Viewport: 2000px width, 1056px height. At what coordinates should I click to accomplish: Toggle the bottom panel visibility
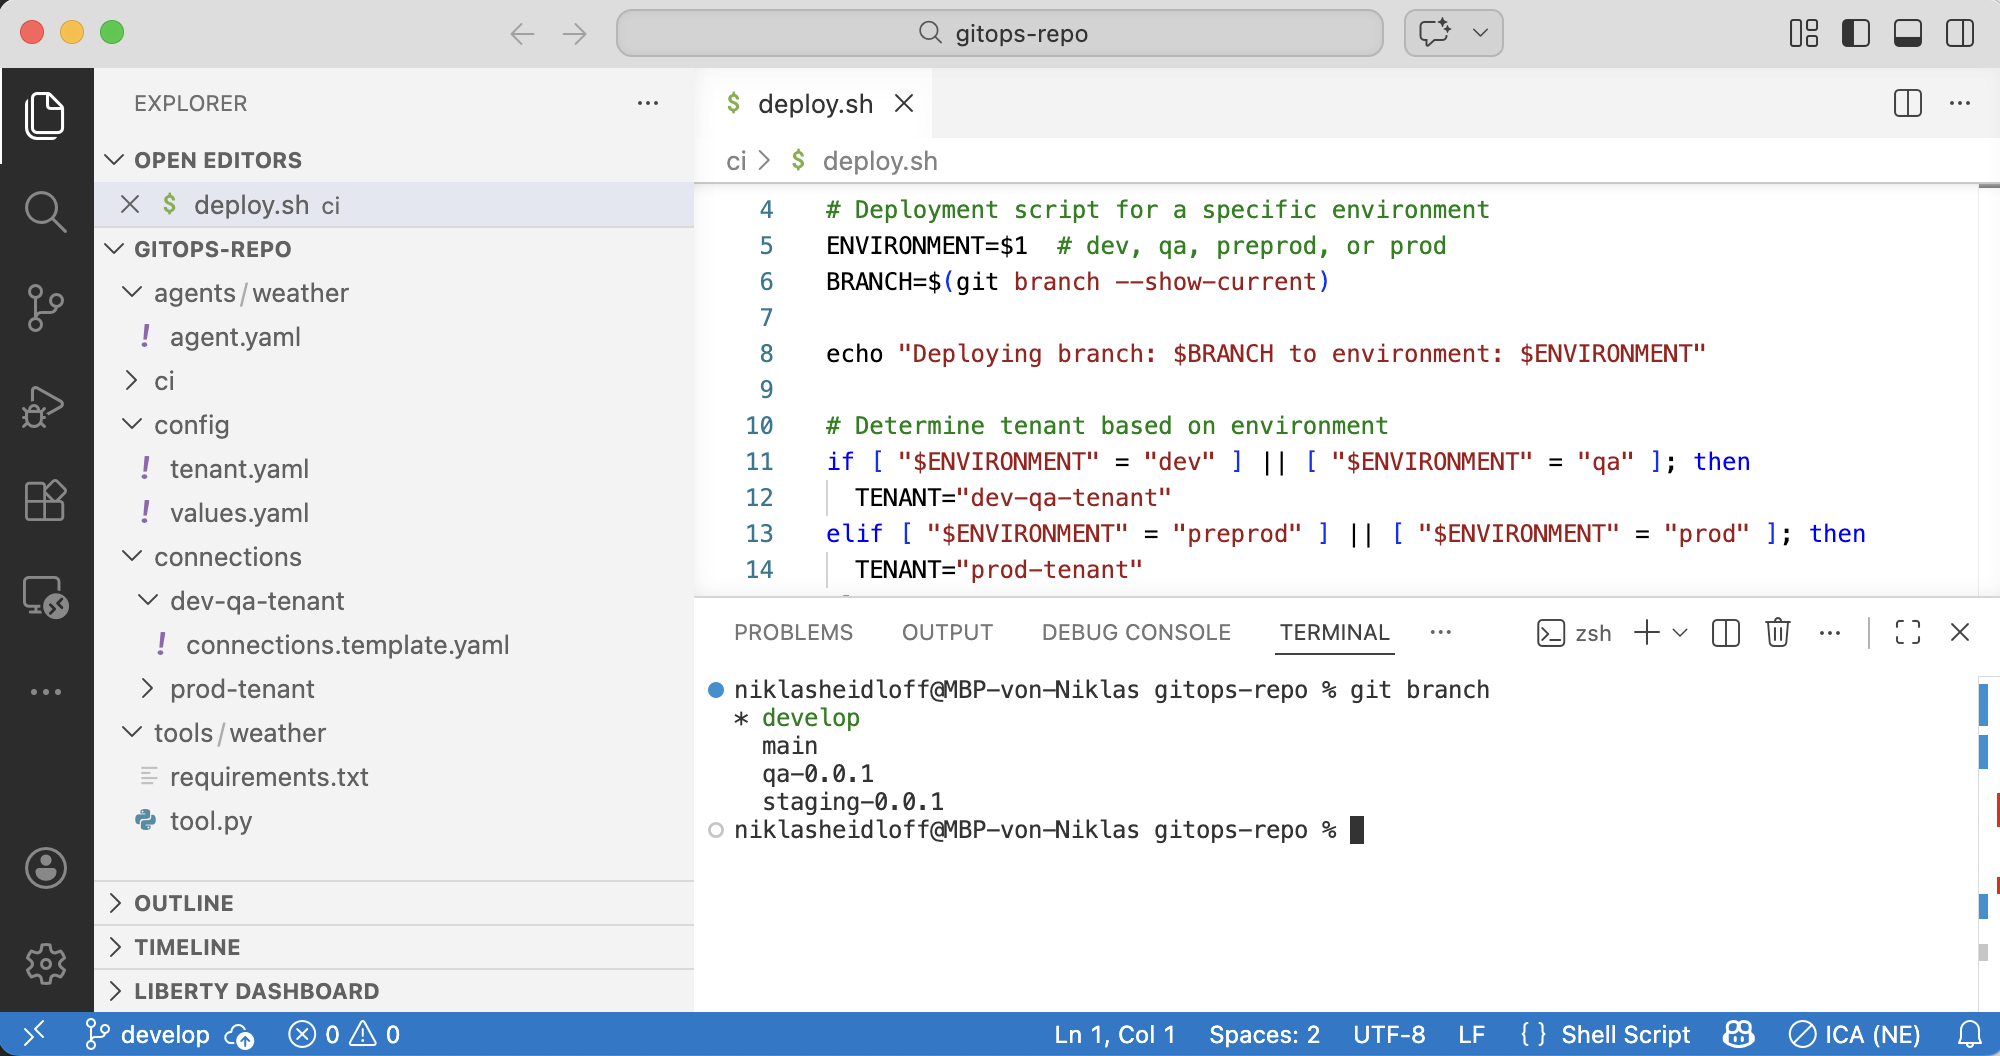point(1907,33)
